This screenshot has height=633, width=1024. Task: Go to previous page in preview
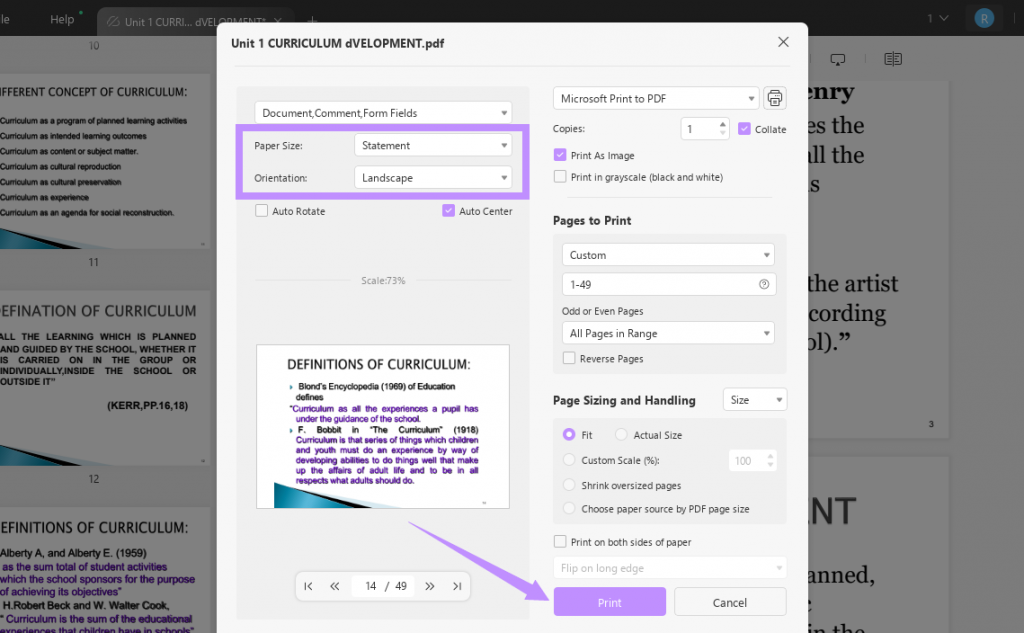(335, 586)
